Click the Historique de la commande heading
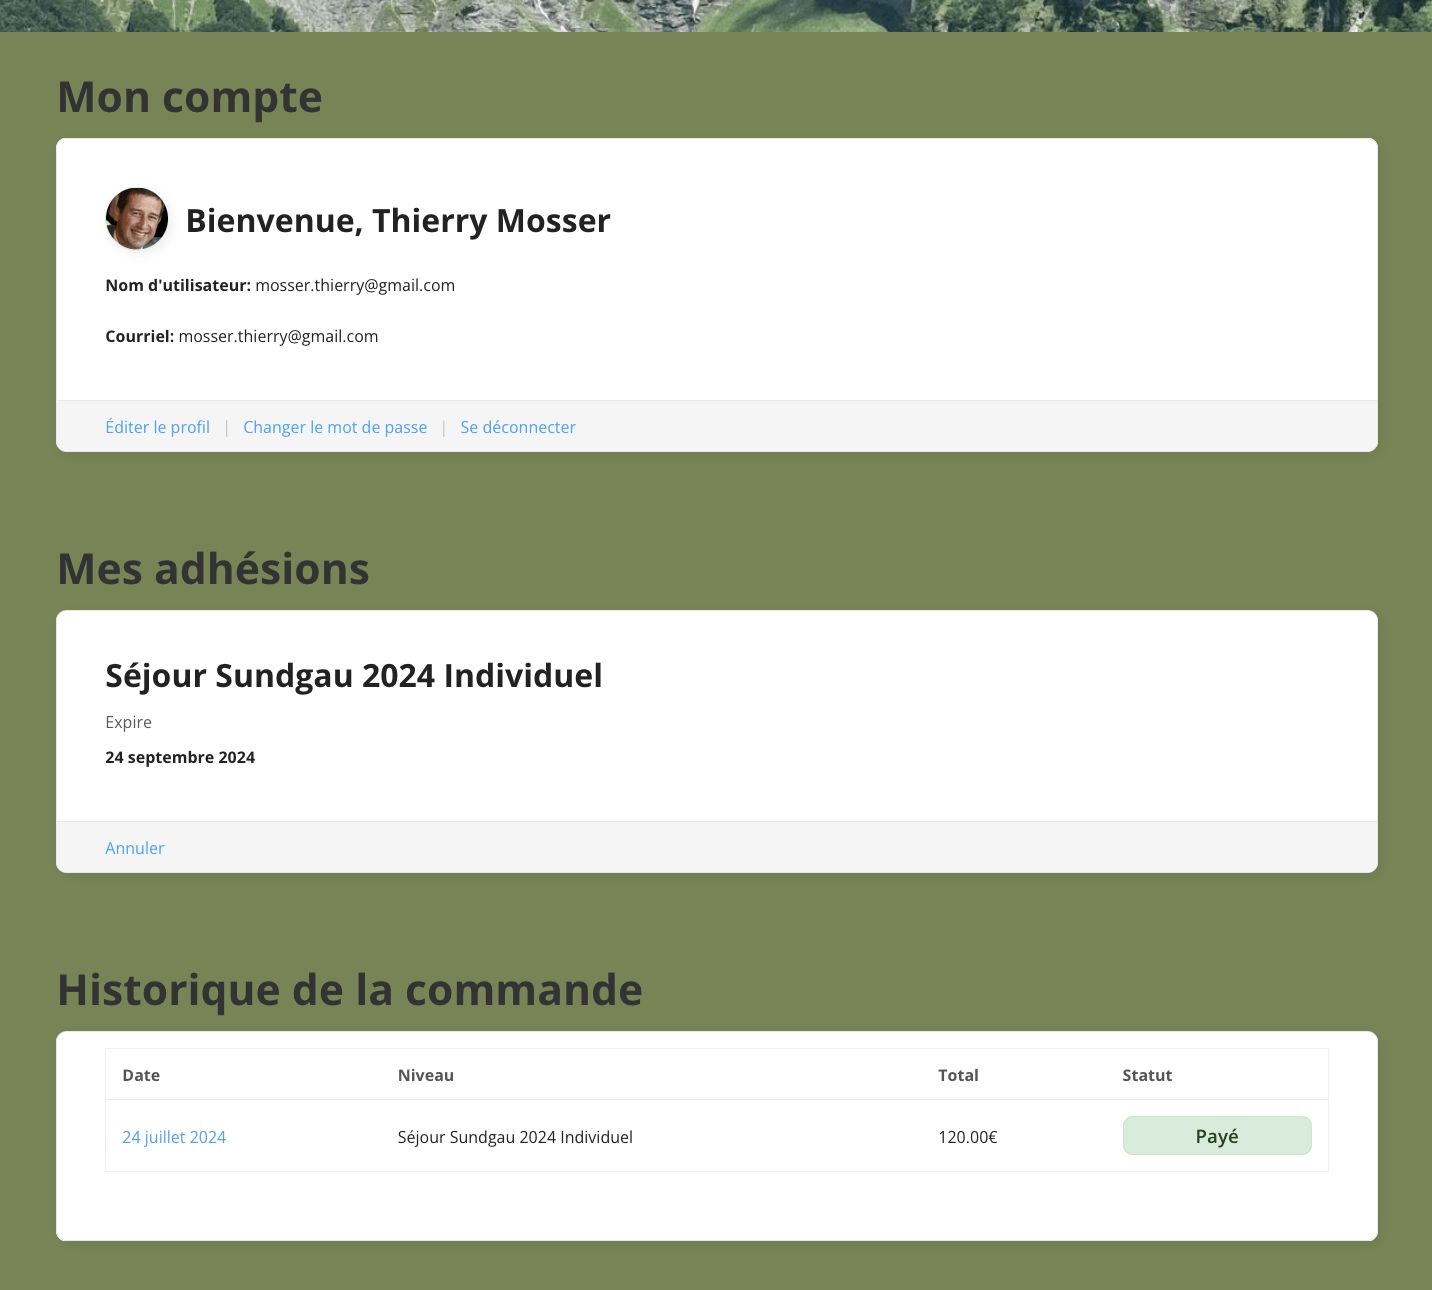This screenshot has width=1432, height=1290. [350, 990]
